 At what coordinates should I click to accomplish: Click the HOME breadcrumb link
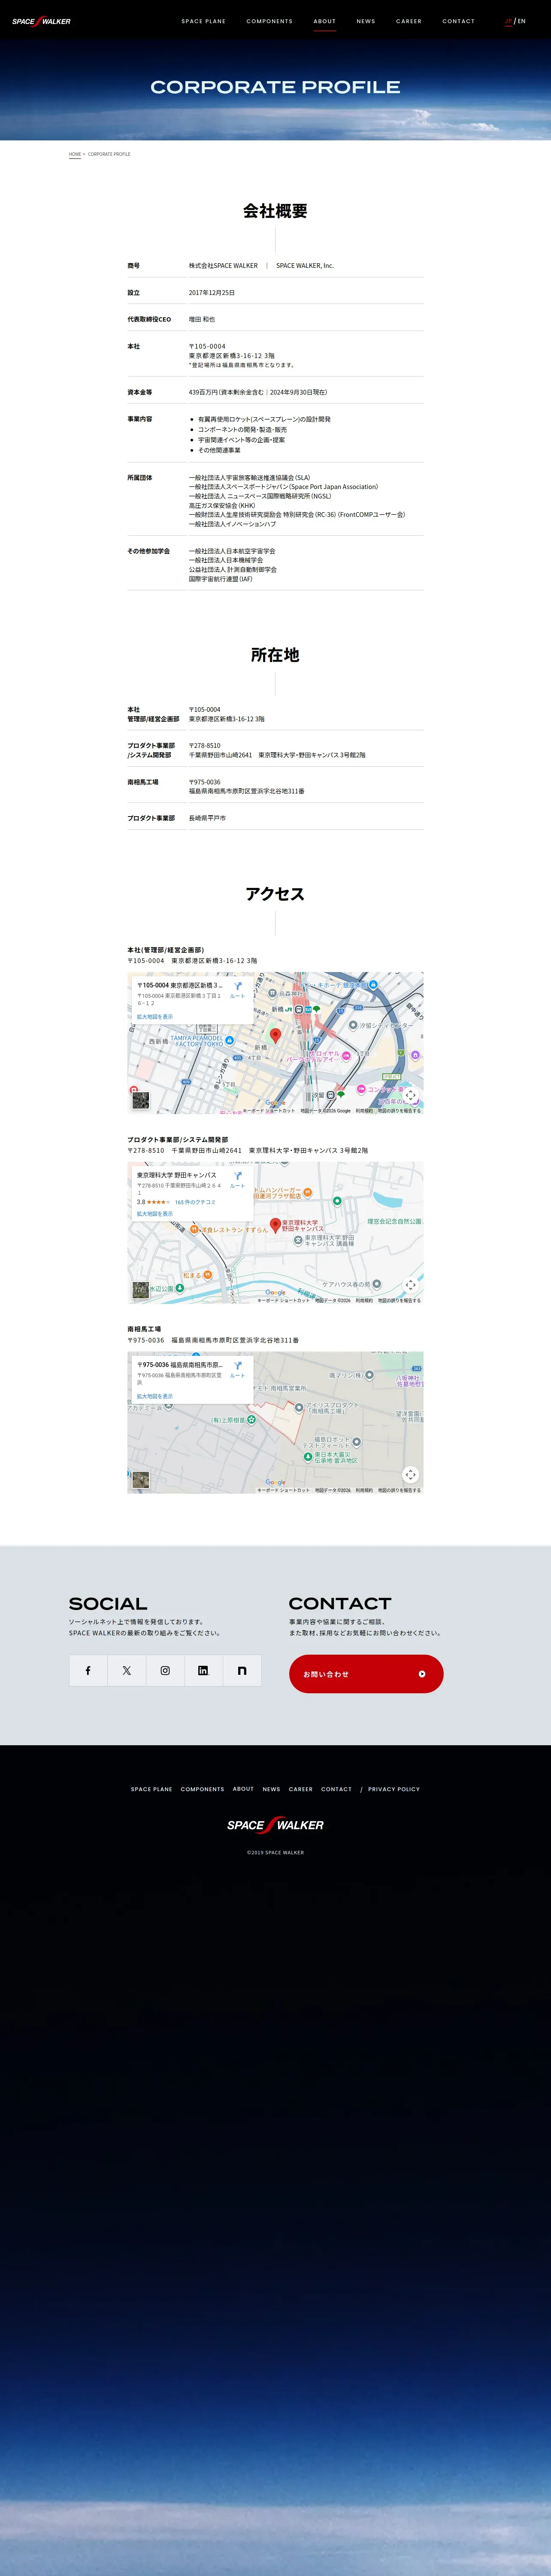[75, 154]
